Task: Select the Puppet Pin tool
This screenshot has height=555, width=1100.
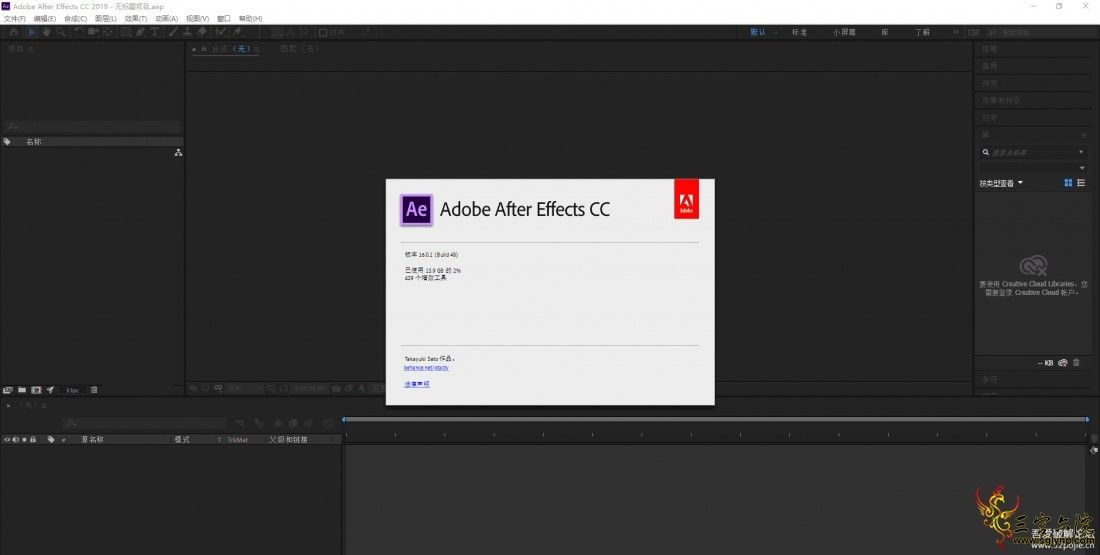Action: [x=237, y=32]
